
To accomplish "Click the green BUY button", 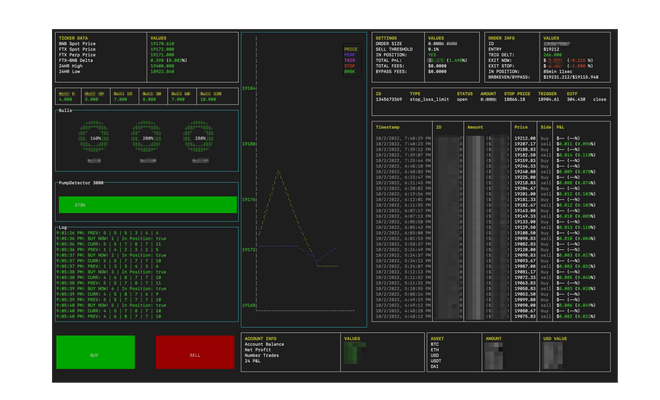I will point(96,352).
